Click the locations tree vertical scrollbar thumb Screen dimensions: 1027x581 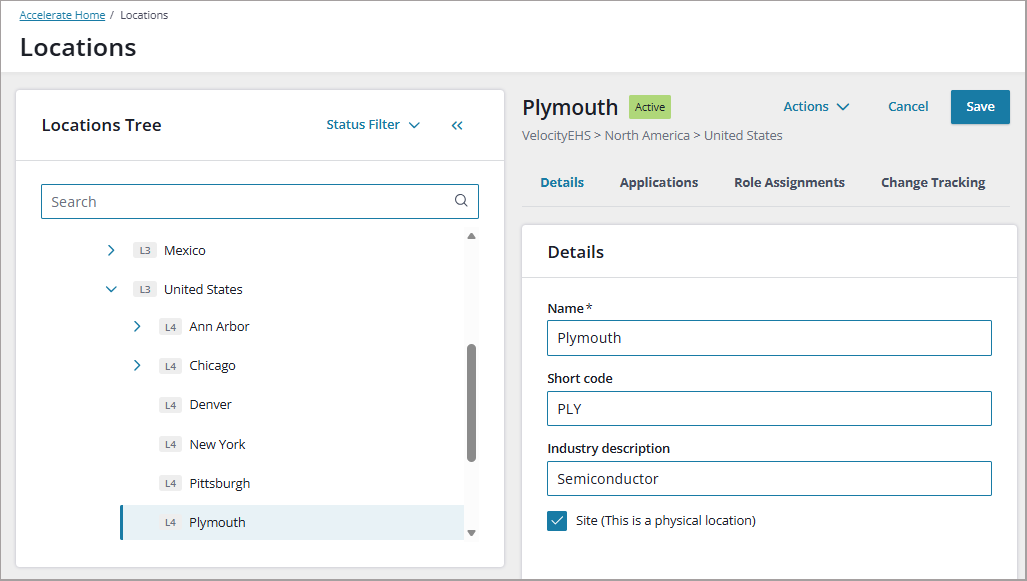[471, 403]
